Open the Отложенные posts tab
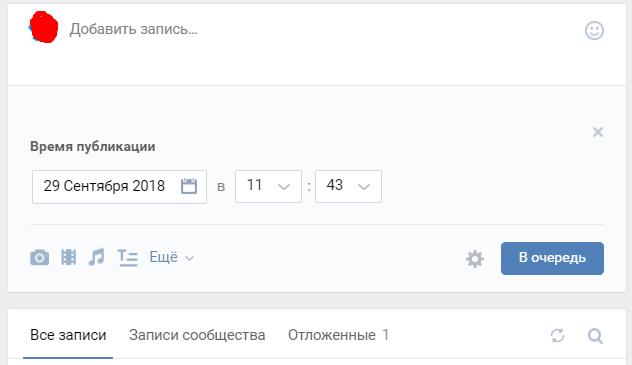Image resolution: width=632 pixels, height=365 pixels. click(338, 335)
